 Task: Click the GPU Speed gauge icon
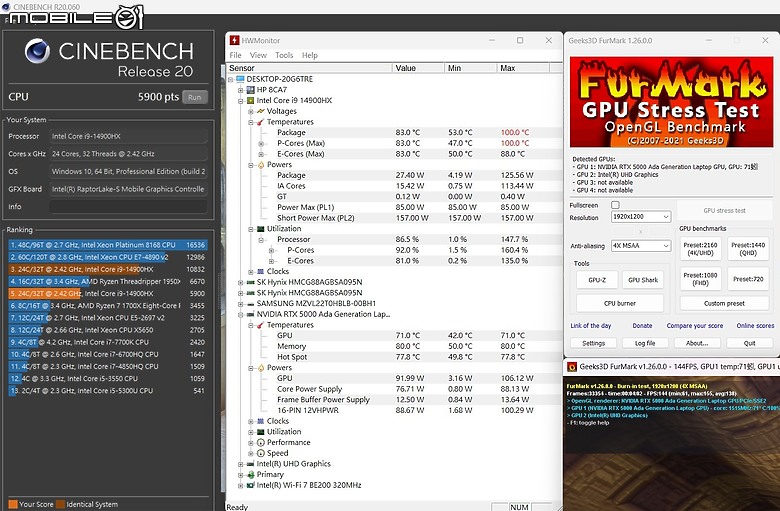coord(261,453)
